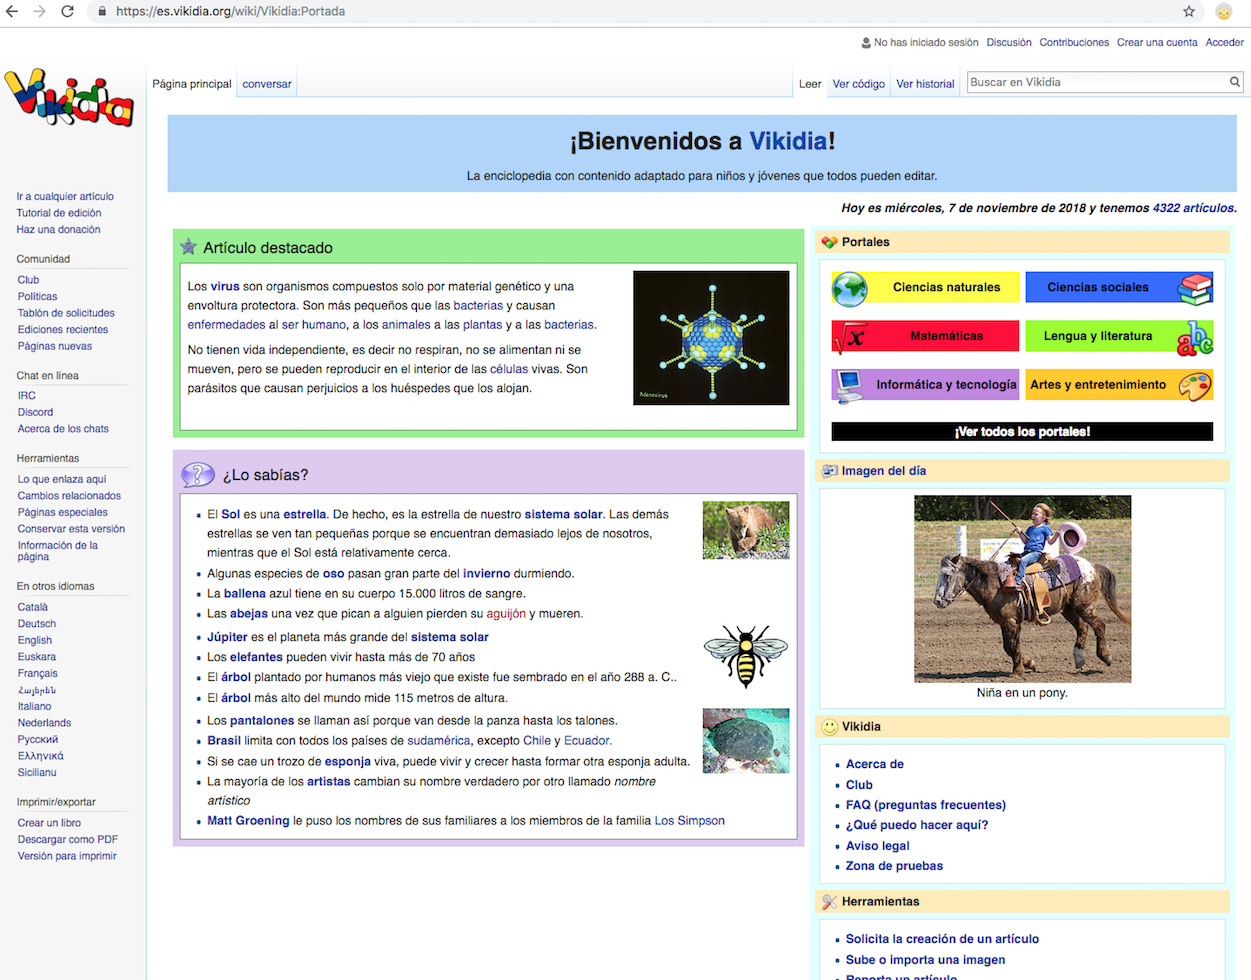The image size is (1251, 980).
Task: Click the pony photo in Imagen del día
Action: pyautogui.click(x=1022, y=588)
